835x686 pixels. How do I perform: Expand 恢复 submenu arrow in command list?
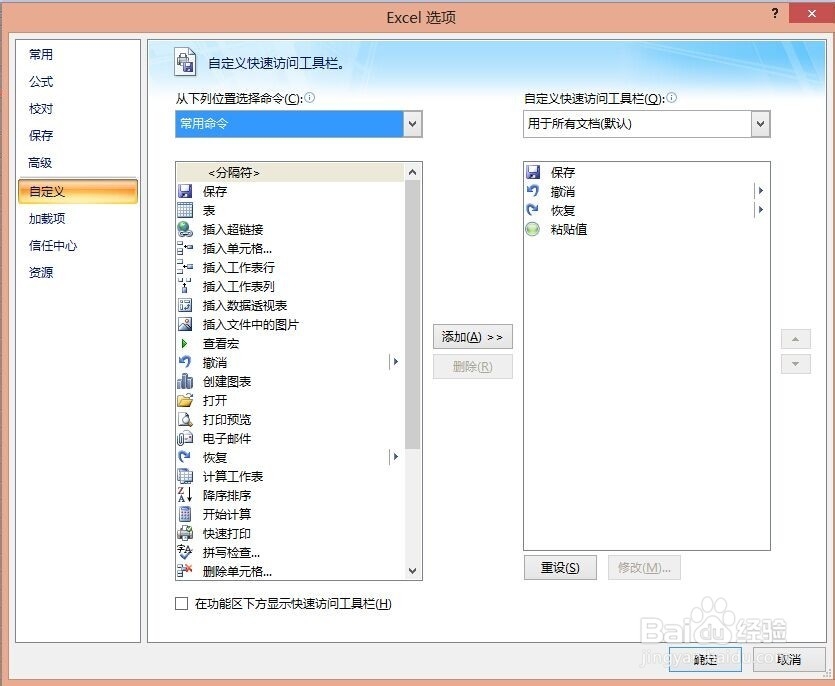pyautogui.click(x=395, y=457)
